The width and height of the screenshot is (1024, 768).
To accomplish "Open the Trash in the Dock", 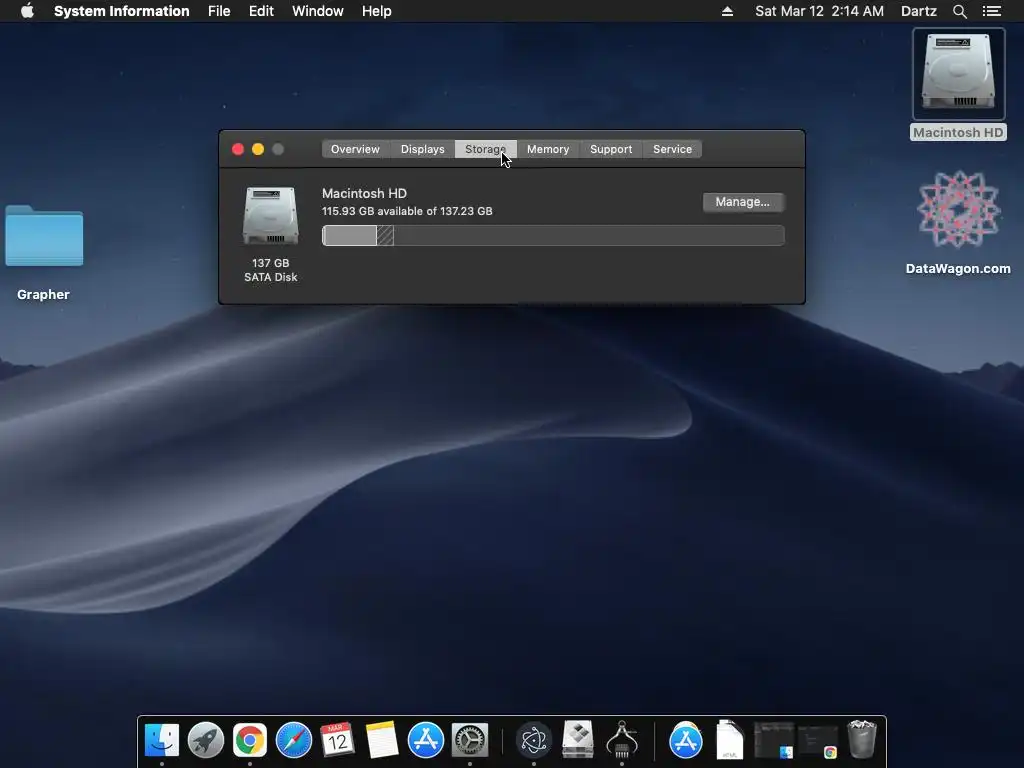I will point(861,739).
